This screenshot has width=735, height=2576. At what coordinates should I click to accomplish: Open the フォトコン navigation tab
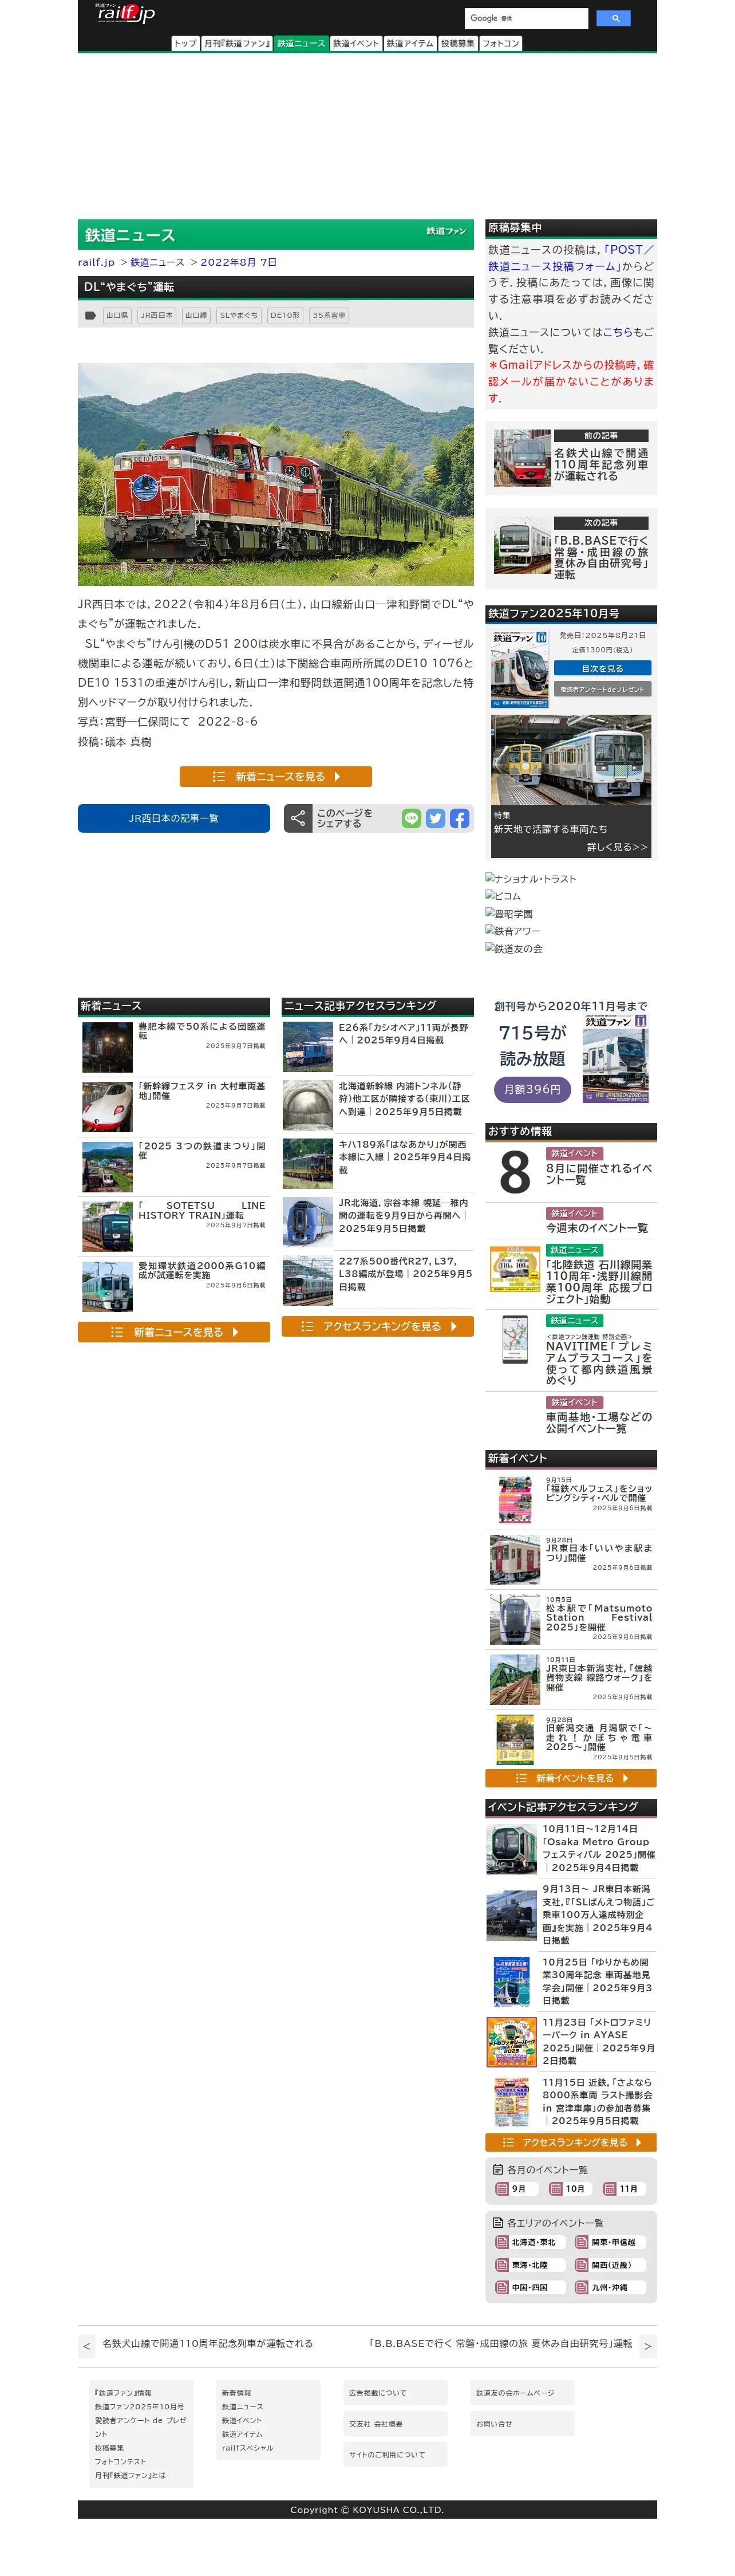[501, 43]
